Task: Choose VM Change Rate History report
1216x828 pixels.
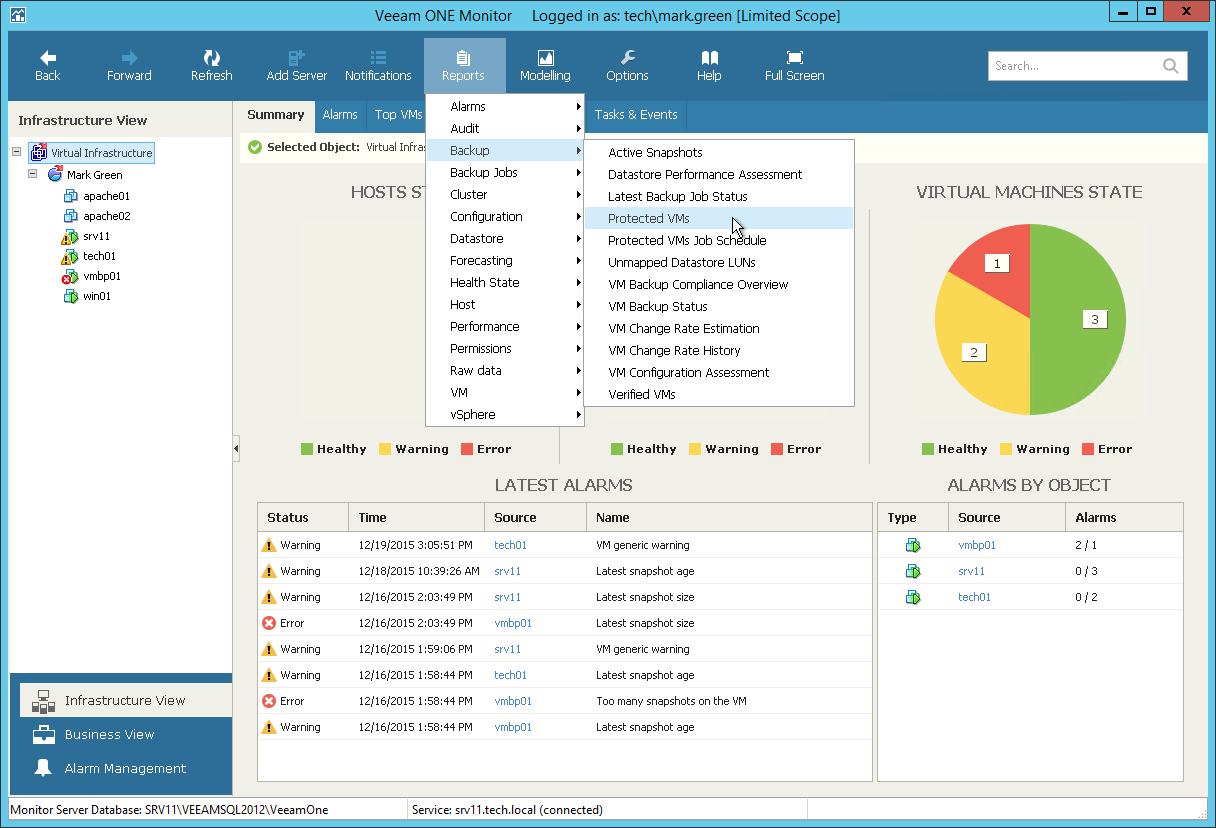Action: [719, 351]
